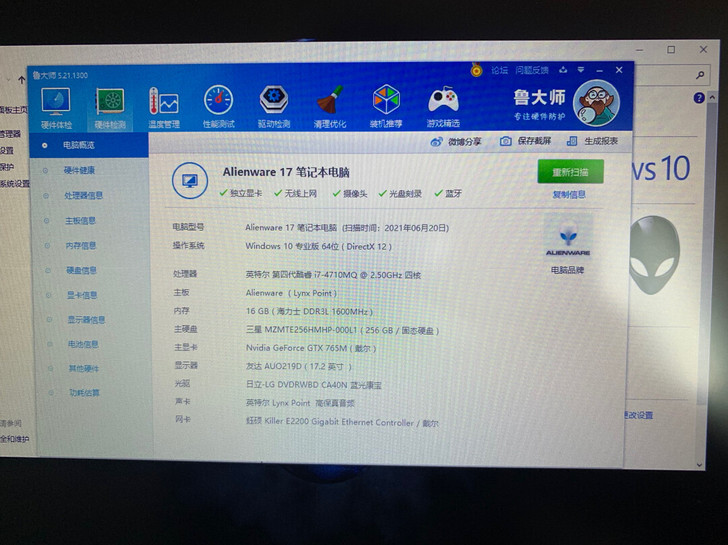Screen dimensions: 728x545
Task: Click the DVDRWBD CA40N optical drive text
Action: [x=312, y=385]
